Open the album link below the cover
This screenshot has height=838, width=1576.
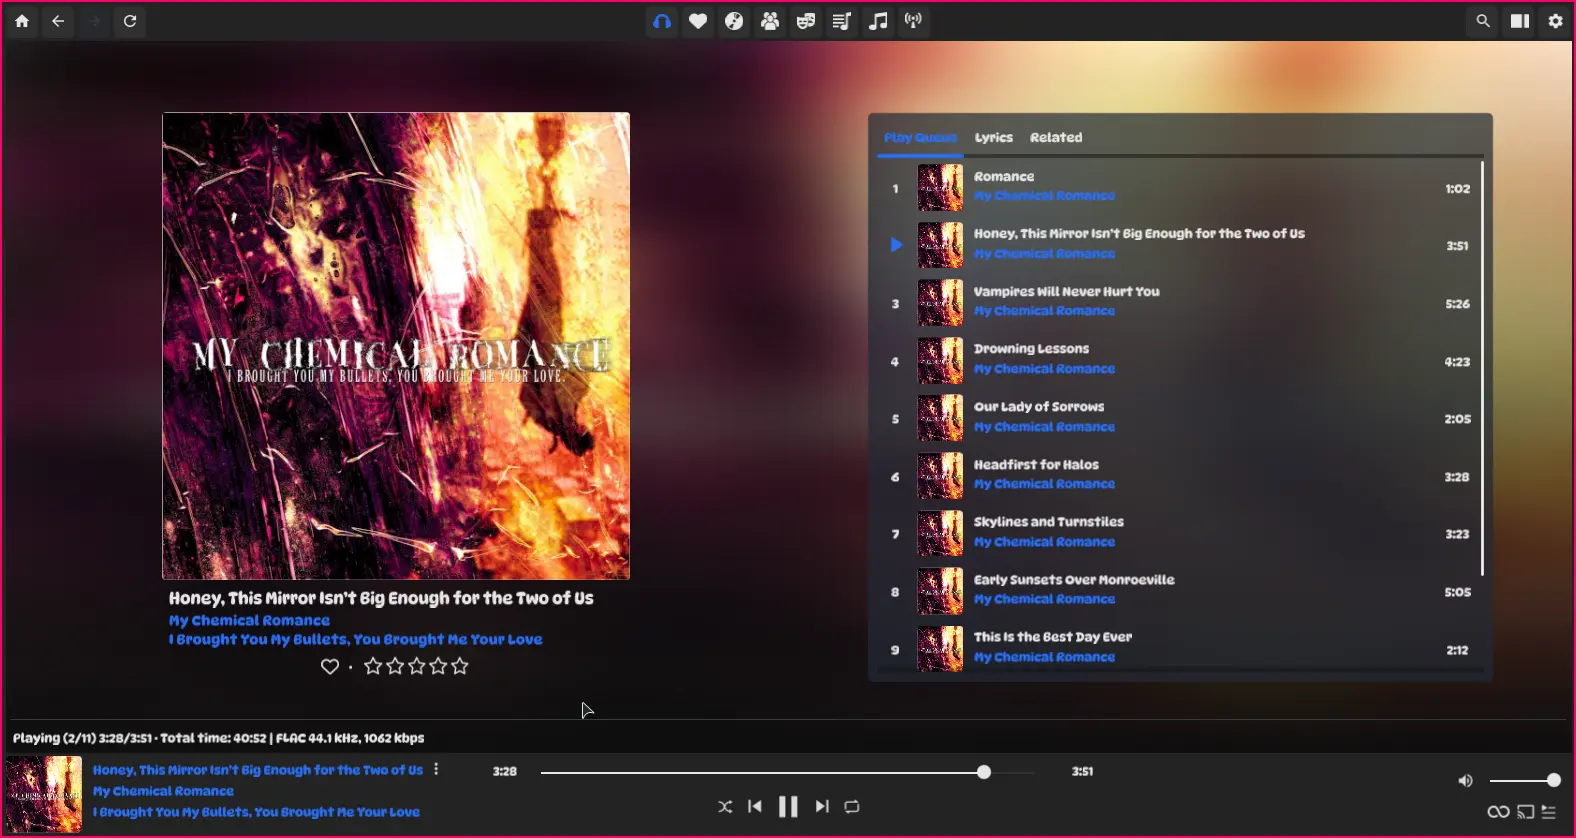(356, 639)
